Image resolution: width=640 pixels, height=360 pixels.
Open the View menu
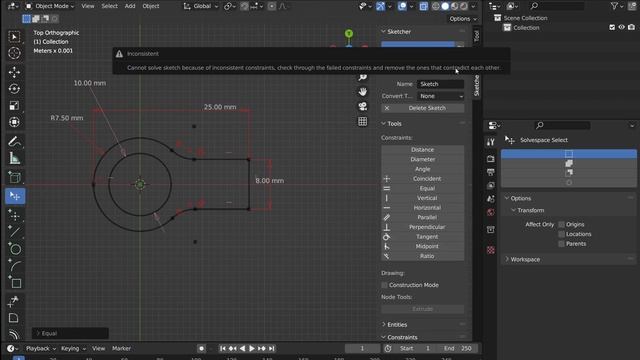coord(88,6)
